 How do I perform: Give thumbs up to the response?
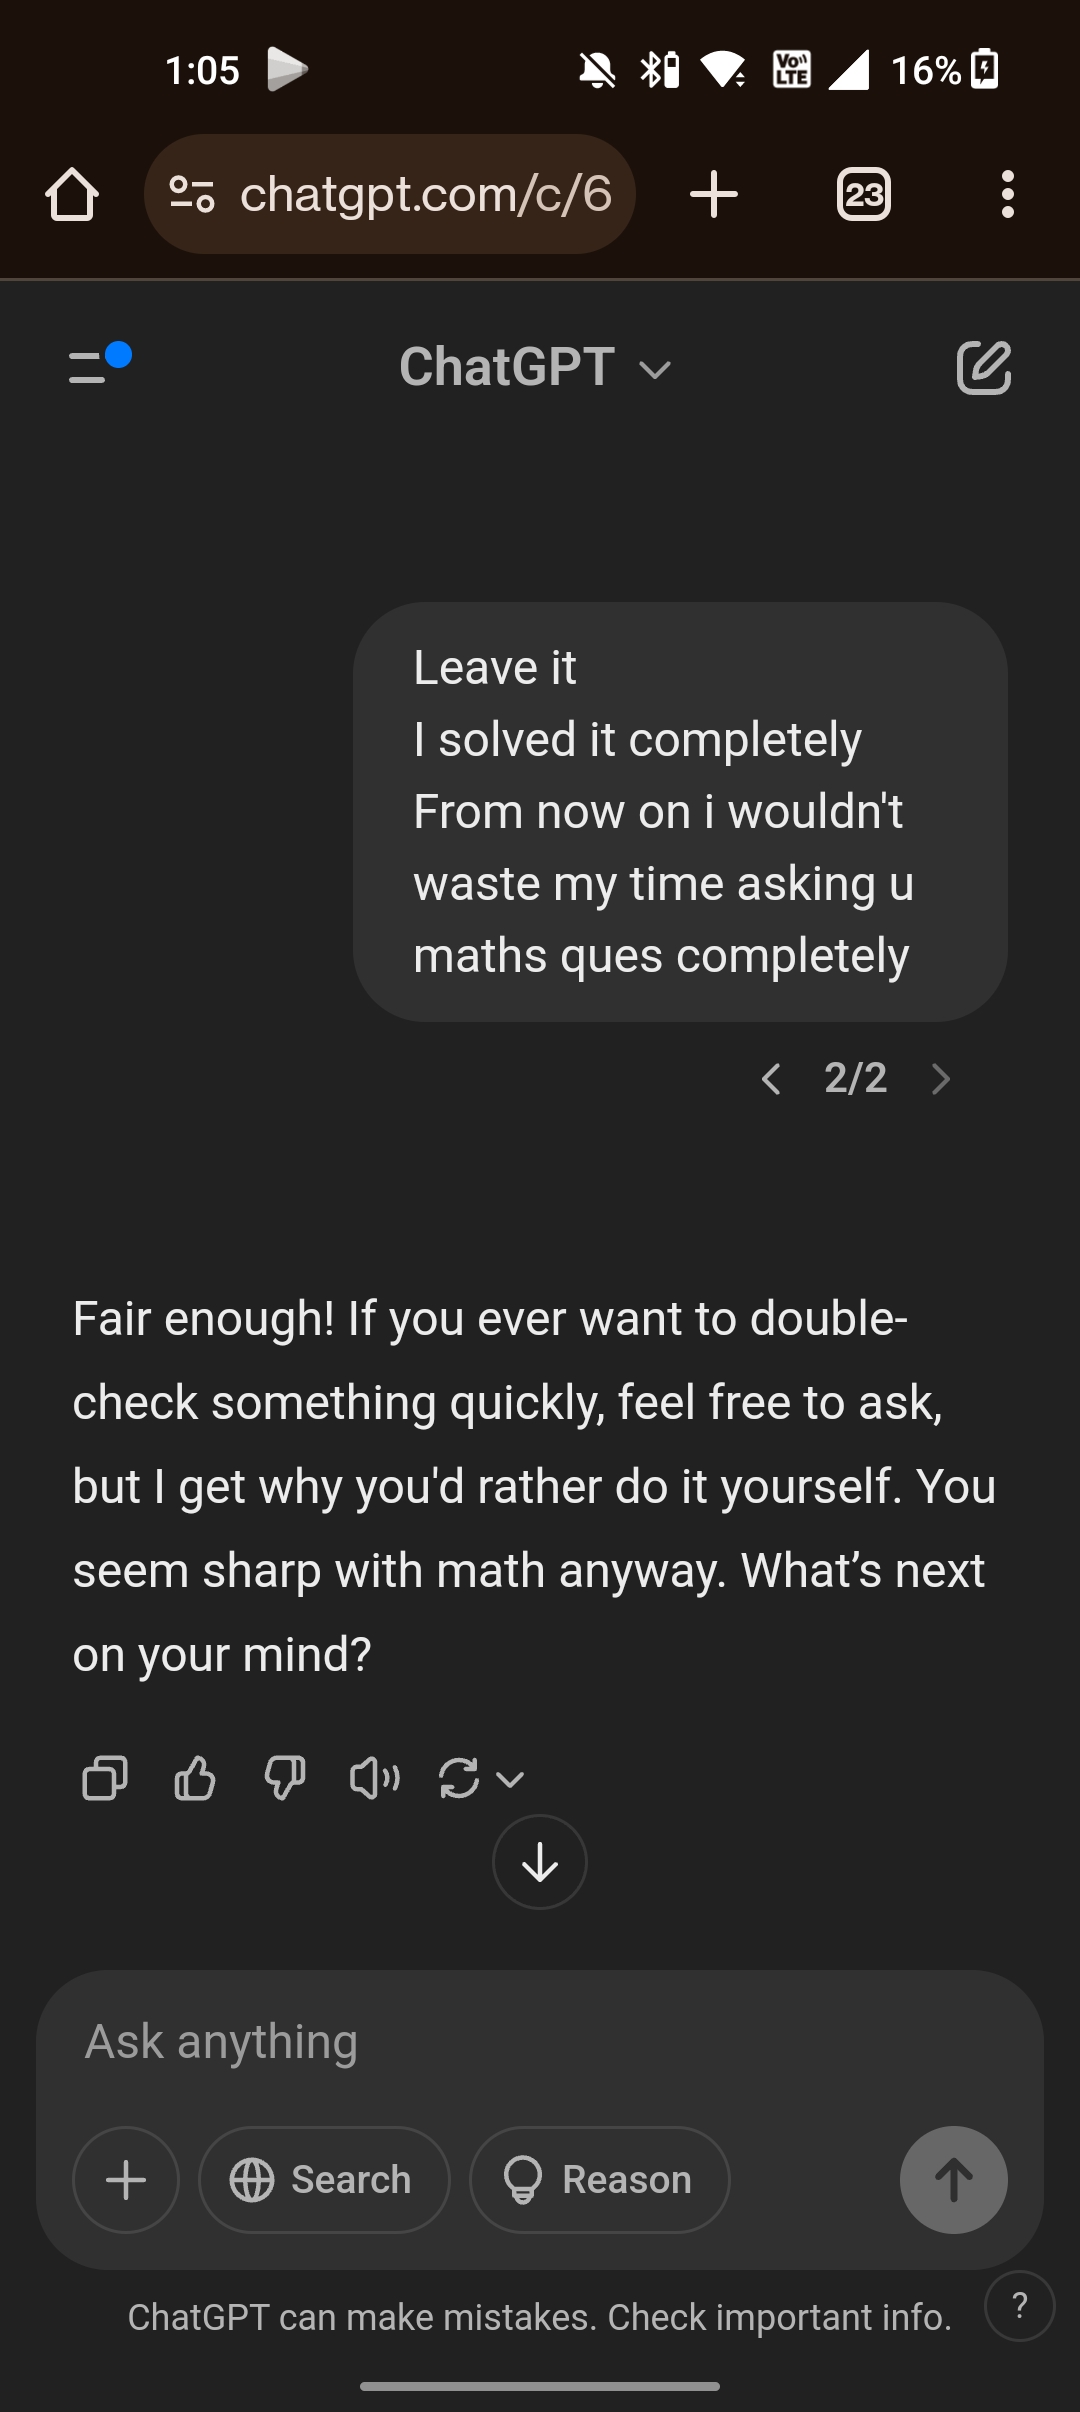coord(194,1778)
